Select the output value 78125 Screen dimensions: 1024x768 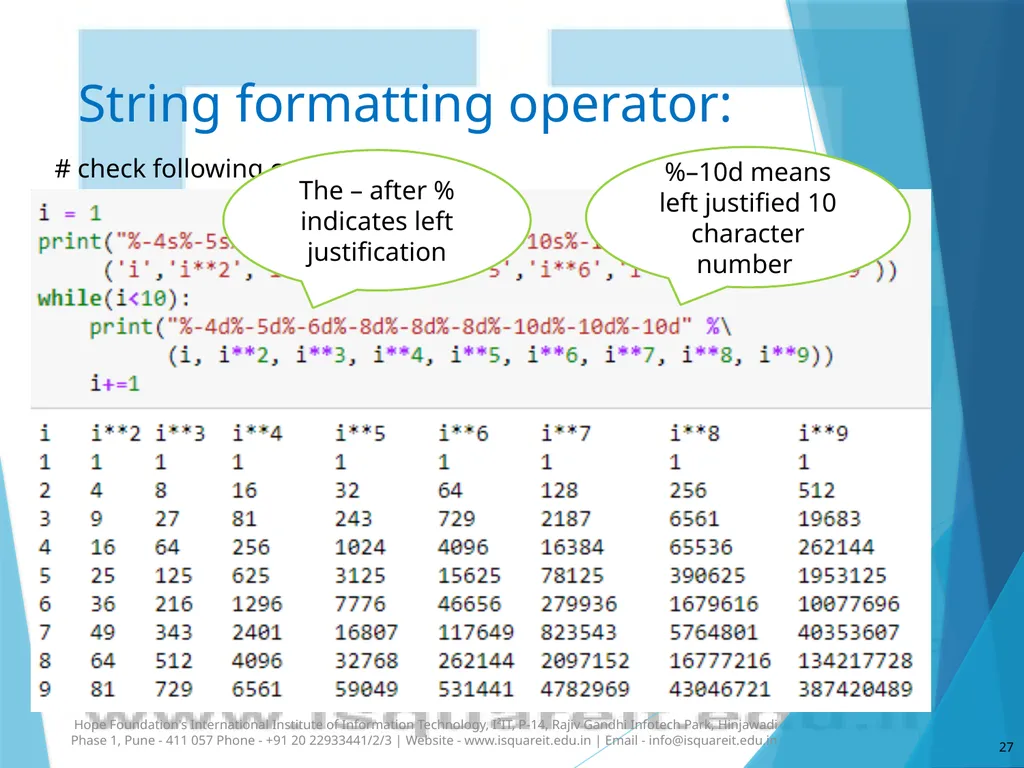tap(573, 575)
